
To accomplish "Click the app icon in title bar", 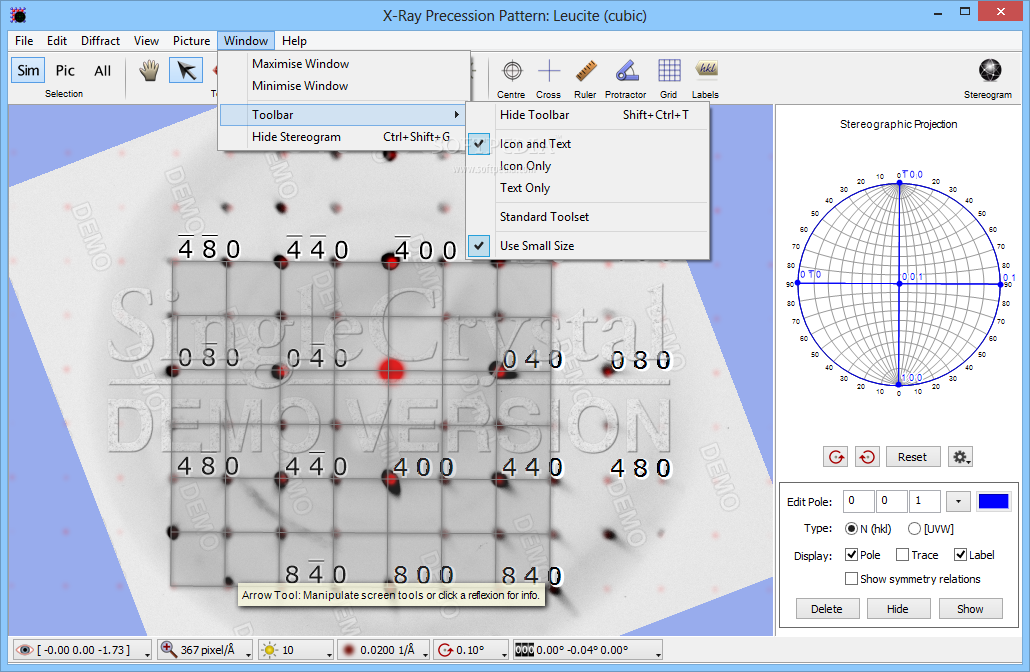I will [x=18, y=14].
